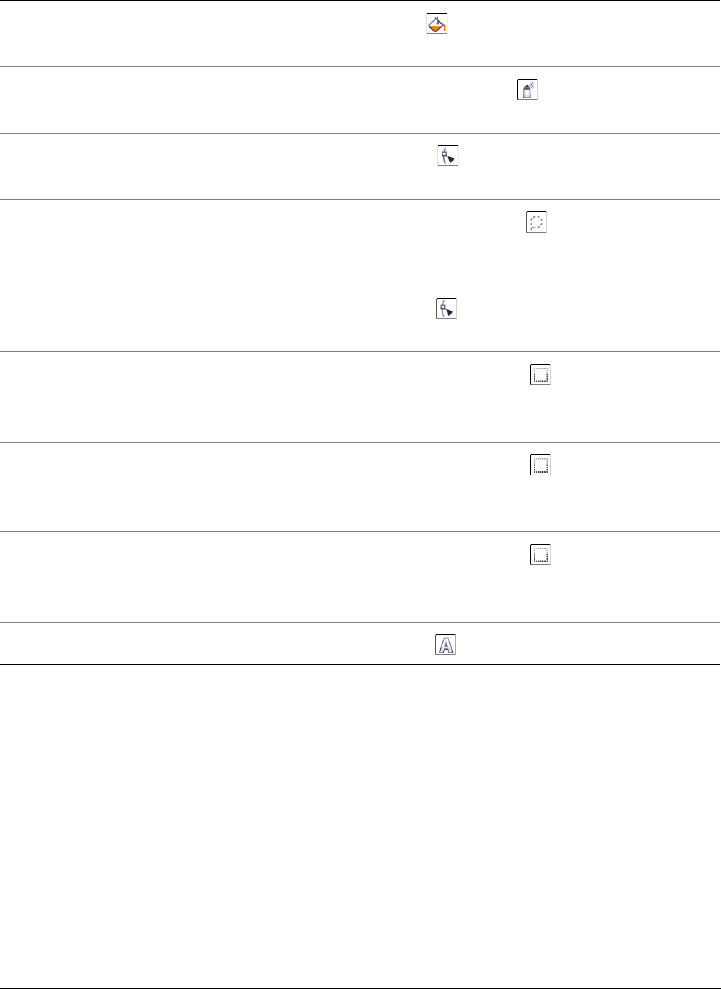The width and height of the screenshot is (721, 989).
Task: Click the eyedropper-style icon in the Free-Form Select row
Action: pyautogui.click(x=447, y=308)
